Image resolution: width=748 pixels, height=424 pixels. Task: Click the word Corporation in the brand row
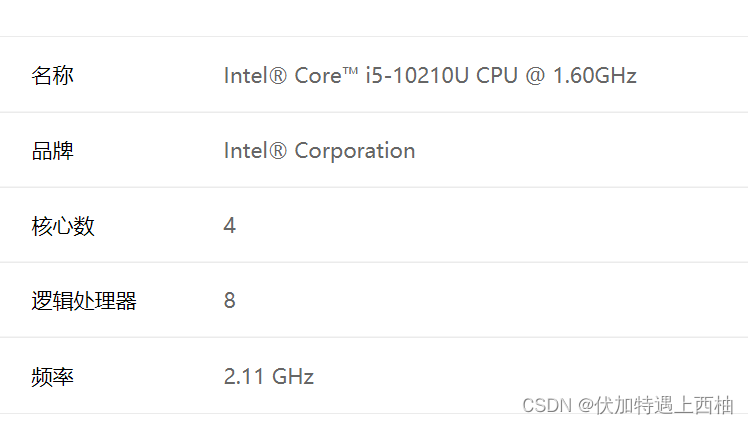(x=355, y=151)
